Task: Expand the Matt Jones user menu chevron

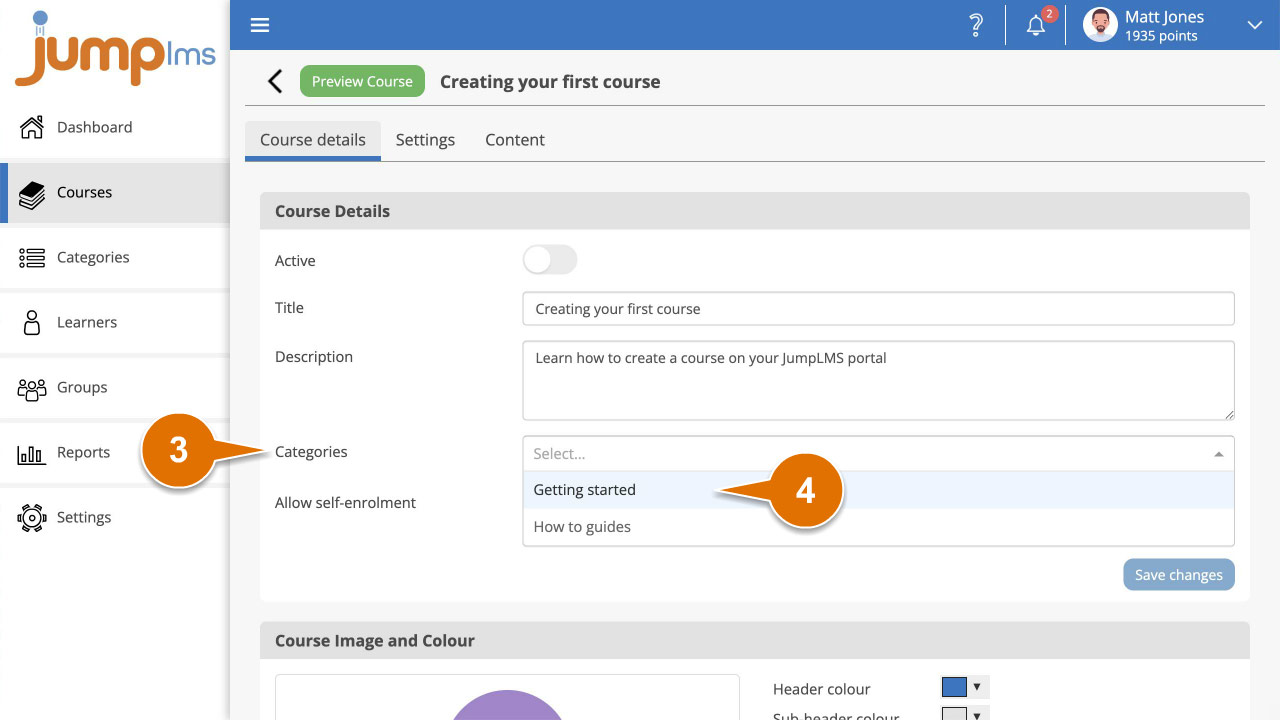Action: click(x=1255, y=26)
